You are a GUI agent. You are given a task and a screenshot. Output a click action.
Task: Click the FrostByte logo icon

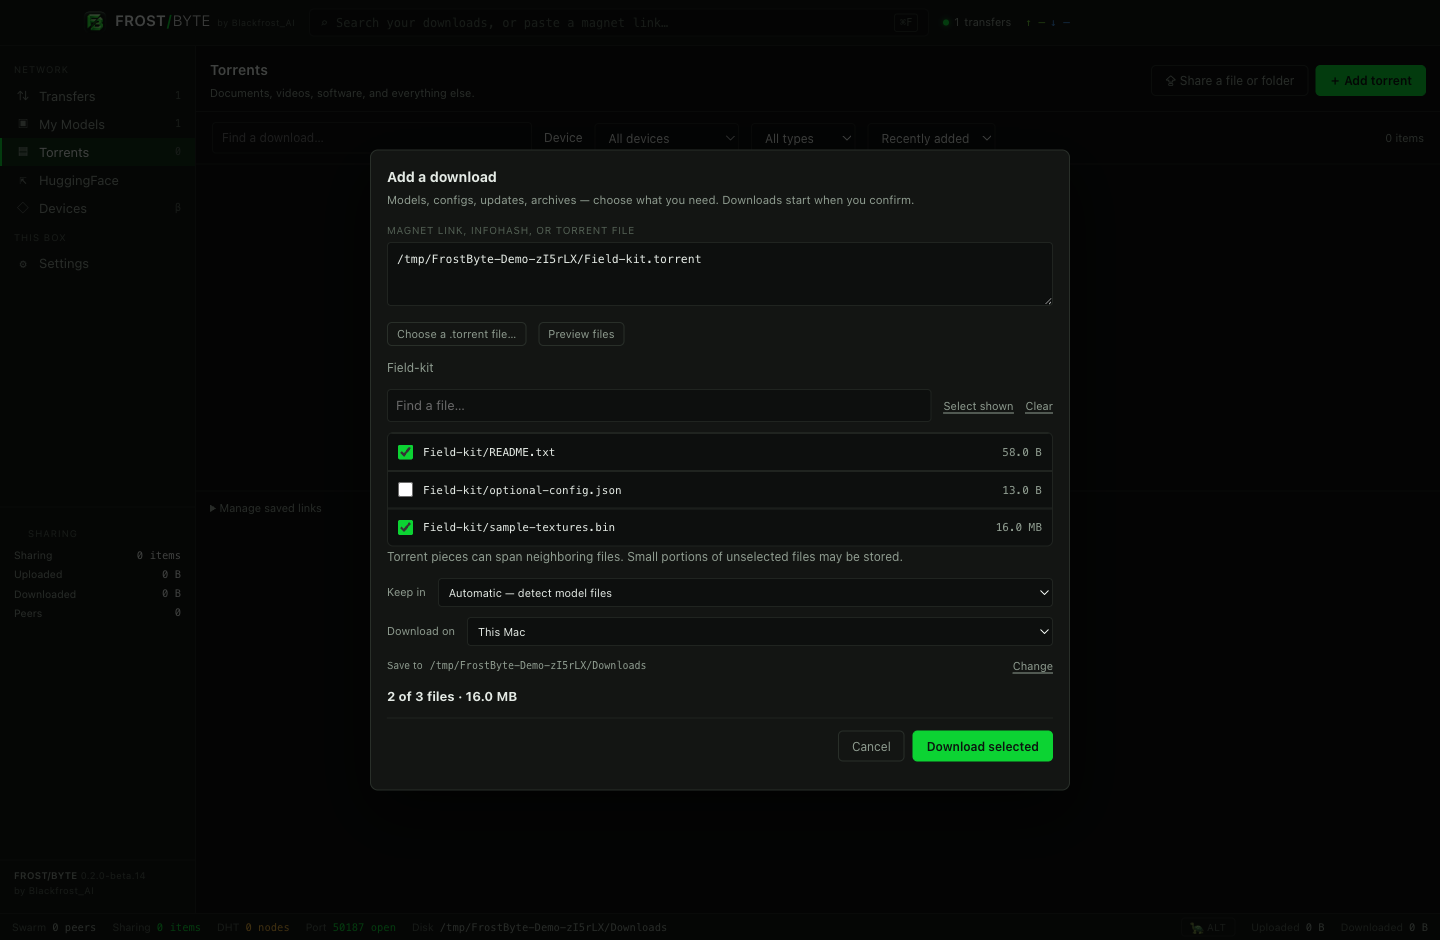click(95, 21)
